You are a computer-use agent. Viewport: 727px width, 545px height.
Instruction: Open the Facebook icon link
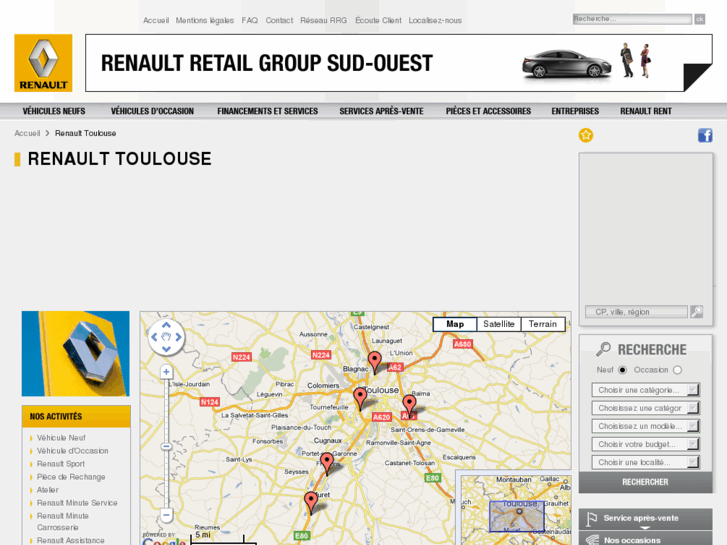(x=705, y=135)
